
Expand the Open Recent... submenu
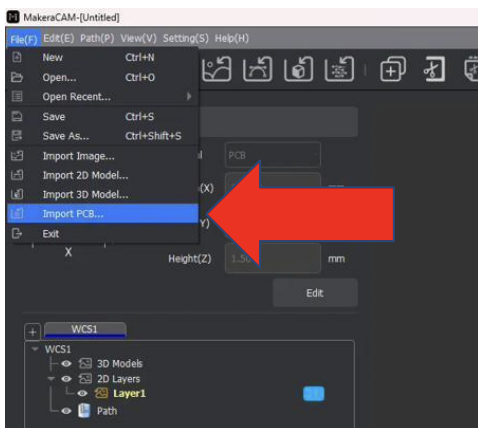point(103,97)
